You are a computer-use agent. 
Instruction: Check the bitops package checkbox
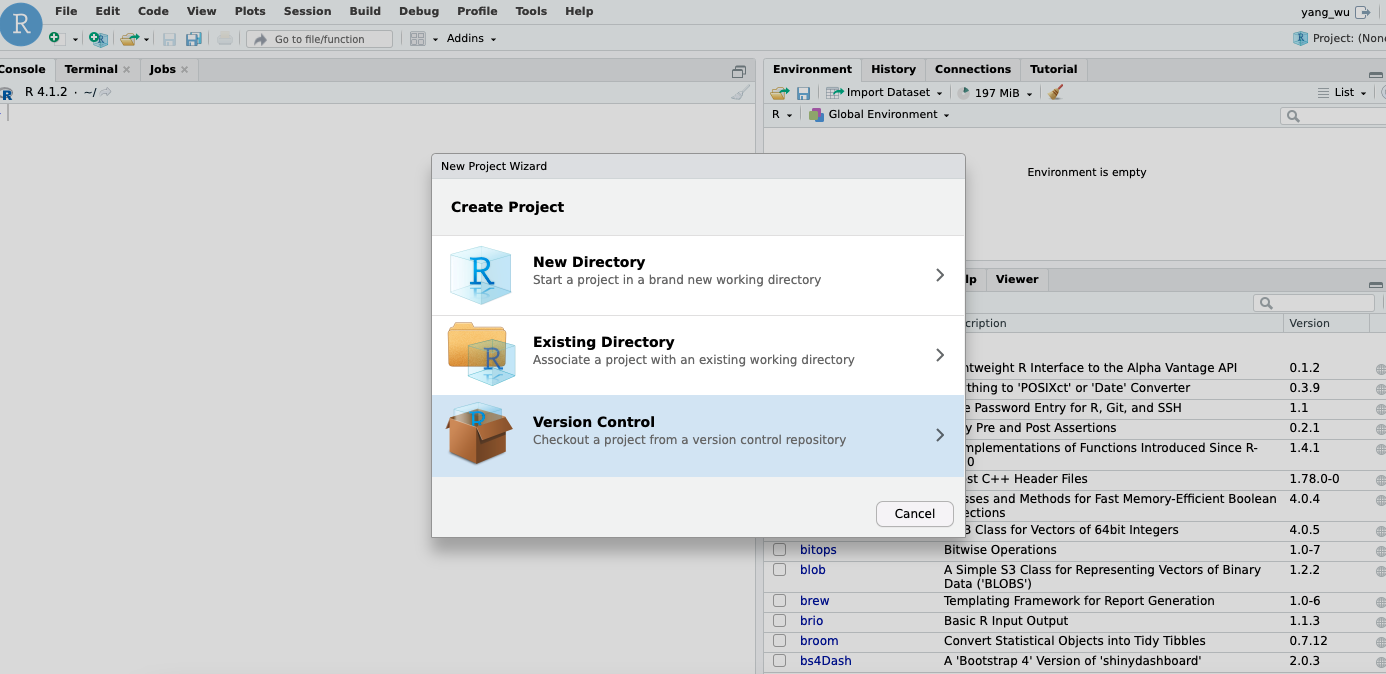pos(779,550)
